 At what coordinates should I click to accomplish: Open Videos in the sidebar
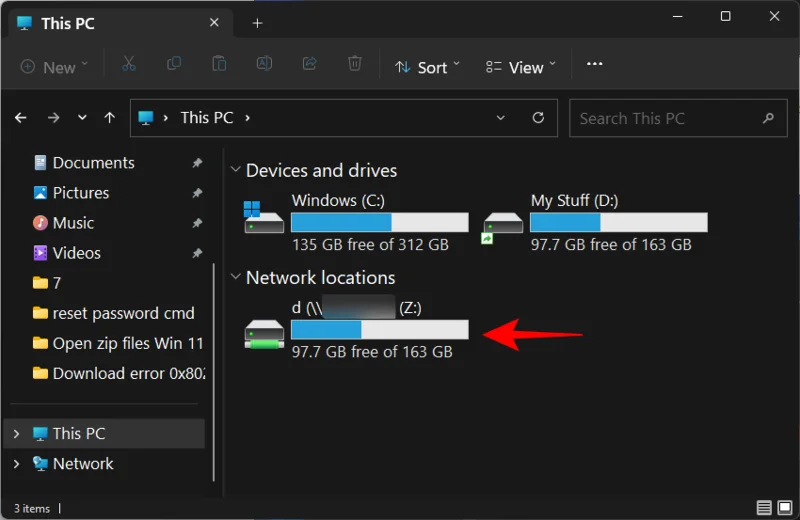[67, 253]
